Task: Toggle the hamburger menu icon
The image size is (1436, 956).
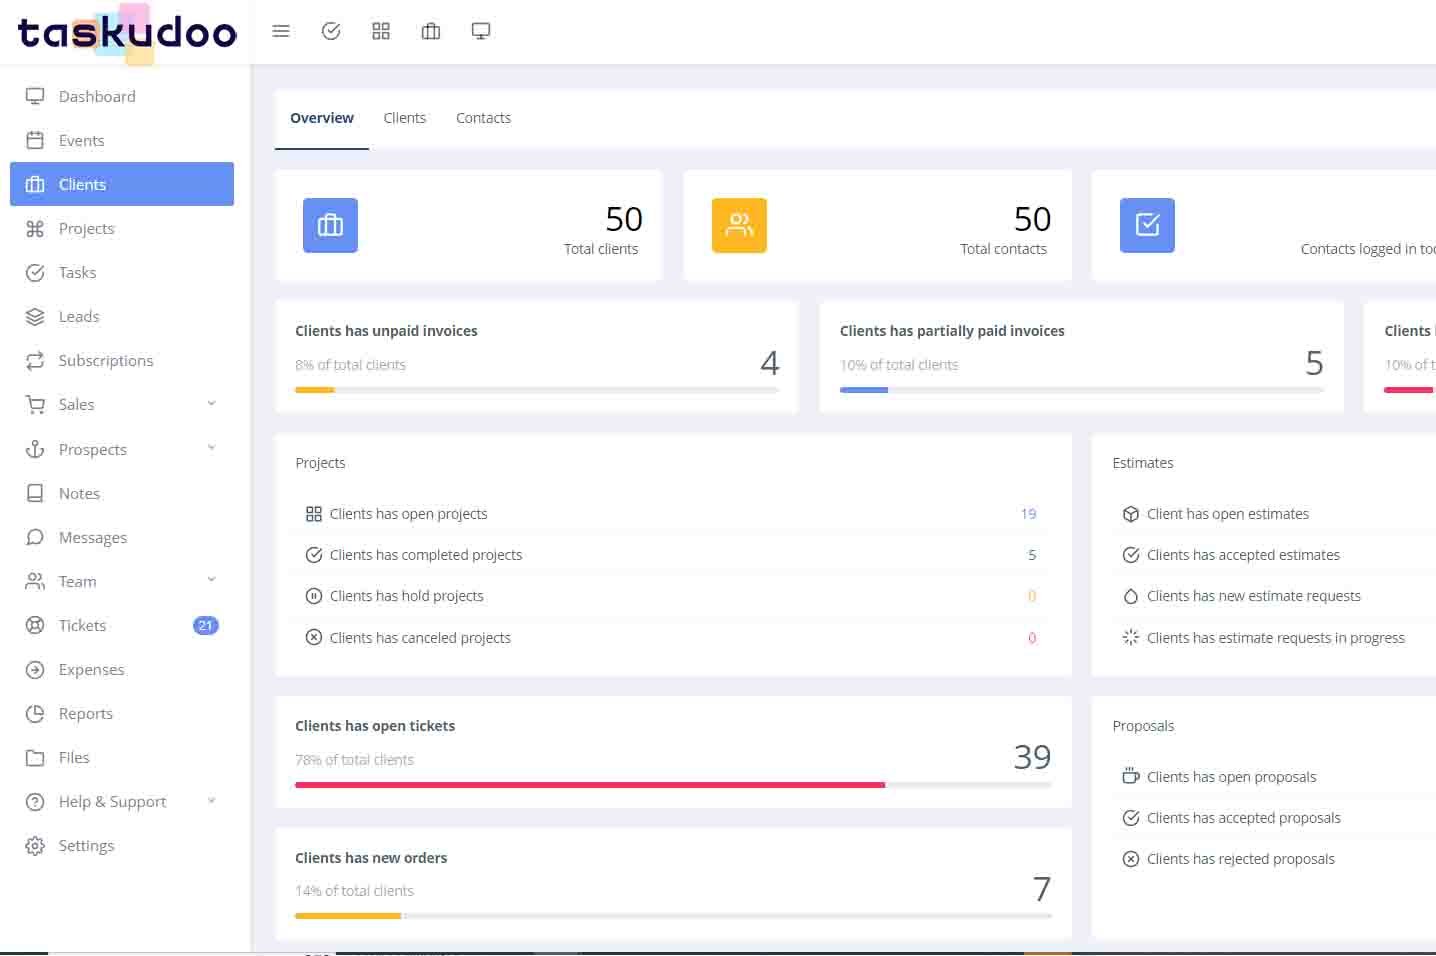Action: click(x=281, y=31)
